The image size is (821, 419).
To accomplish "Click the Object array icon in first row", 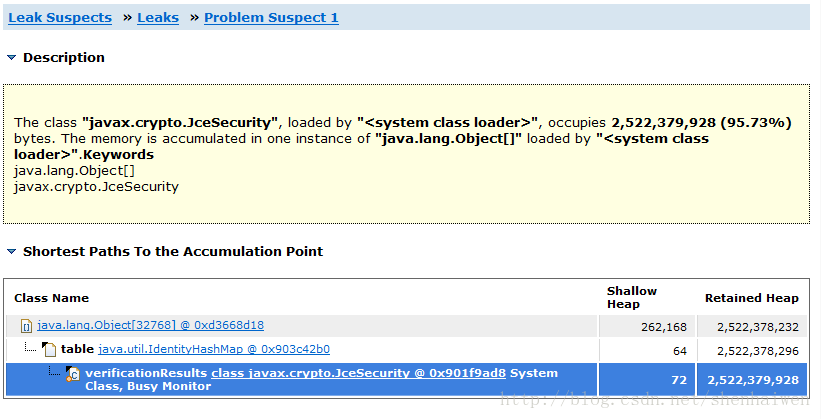I will (26, 327).
